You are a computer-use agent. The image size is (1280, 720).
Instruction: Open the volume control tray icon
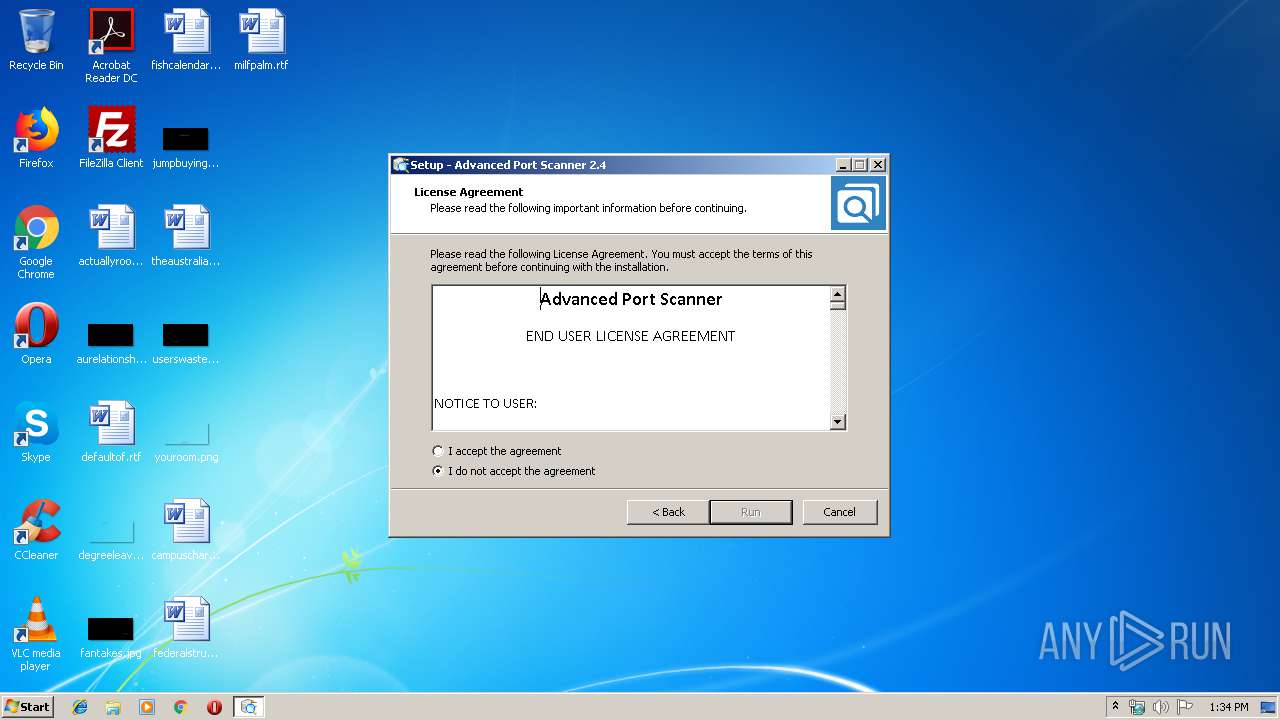[1161, 707]
